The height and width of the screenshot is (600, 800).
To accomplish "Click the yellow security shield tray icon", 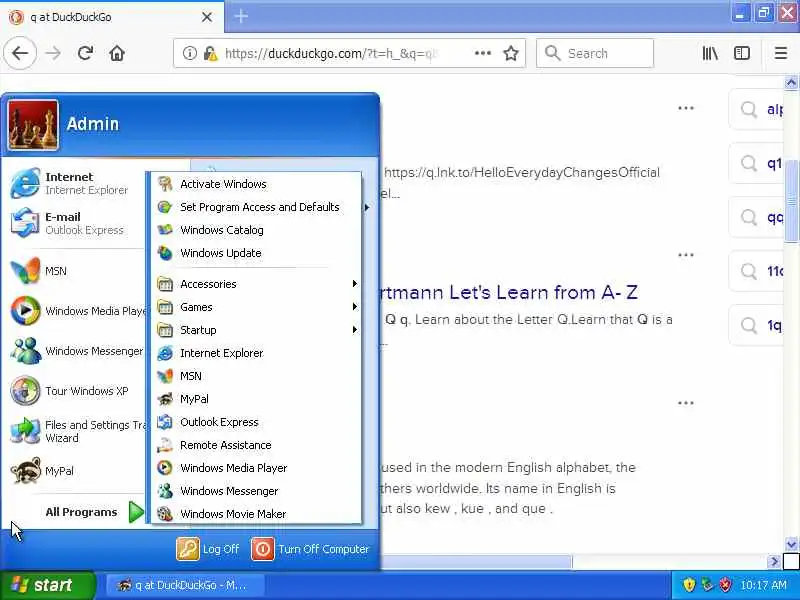I will pos(689,585).
